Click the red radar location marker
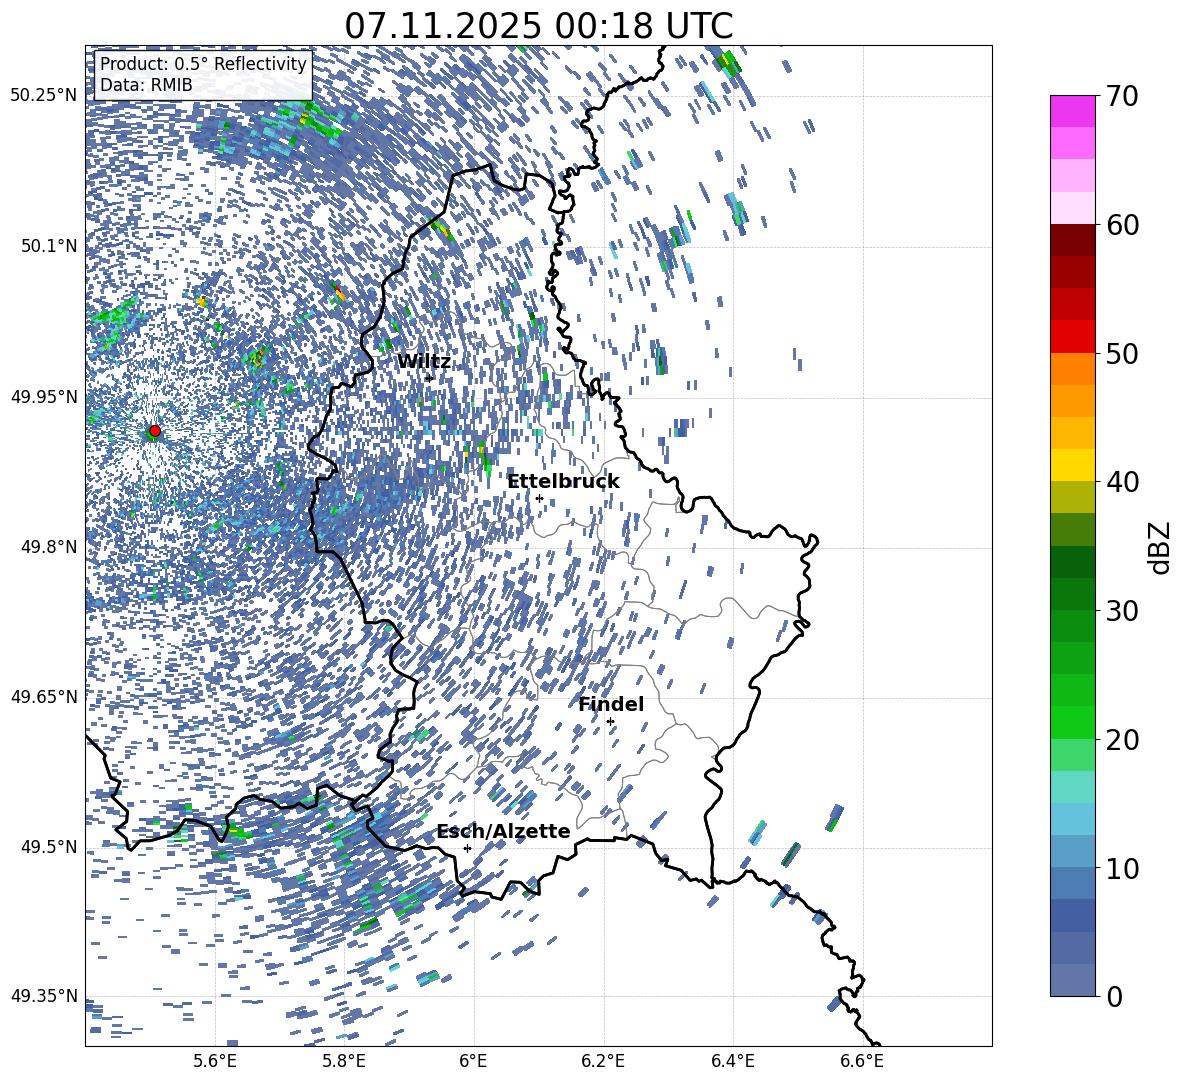Image resolution: width=1184 pixels, height=1081 pixels. (155, 431)
